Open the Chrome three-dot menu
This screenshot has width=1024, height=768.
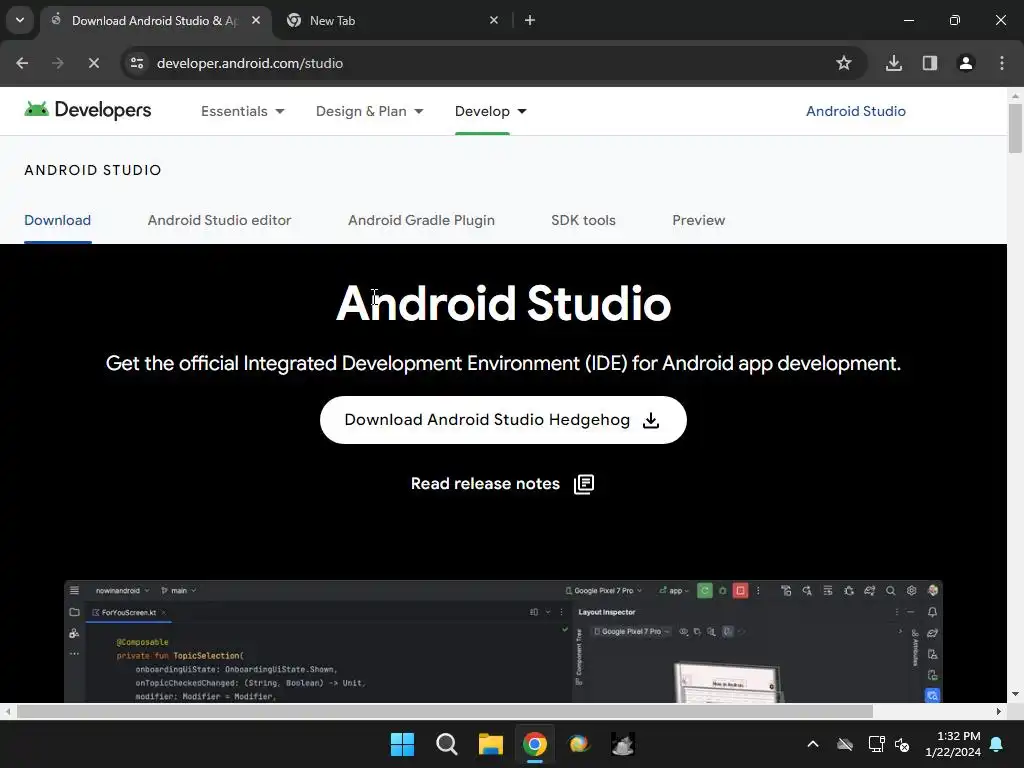tap(1002, 63)
